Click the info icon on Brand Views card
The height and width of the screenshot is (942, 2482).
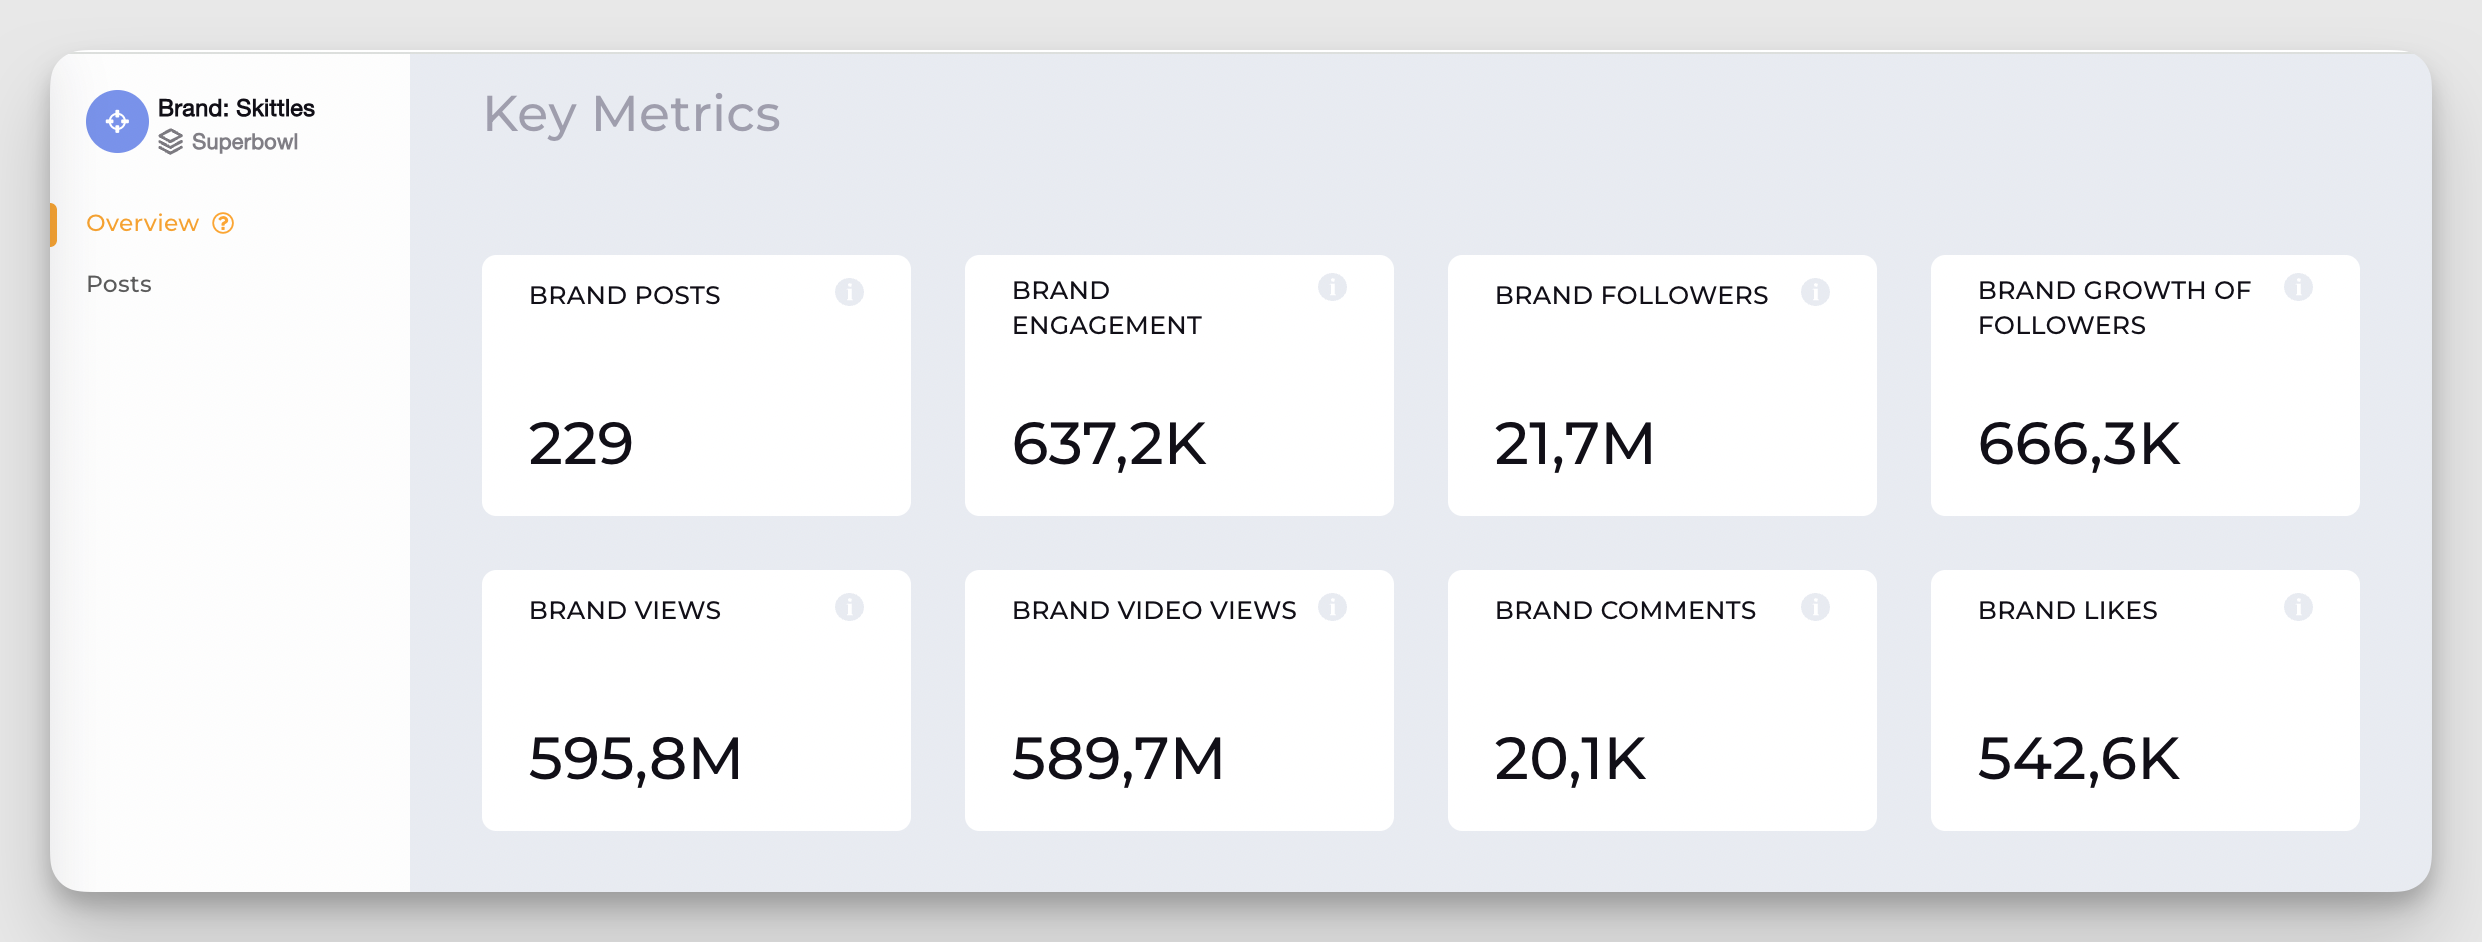(x=851, y=607)
